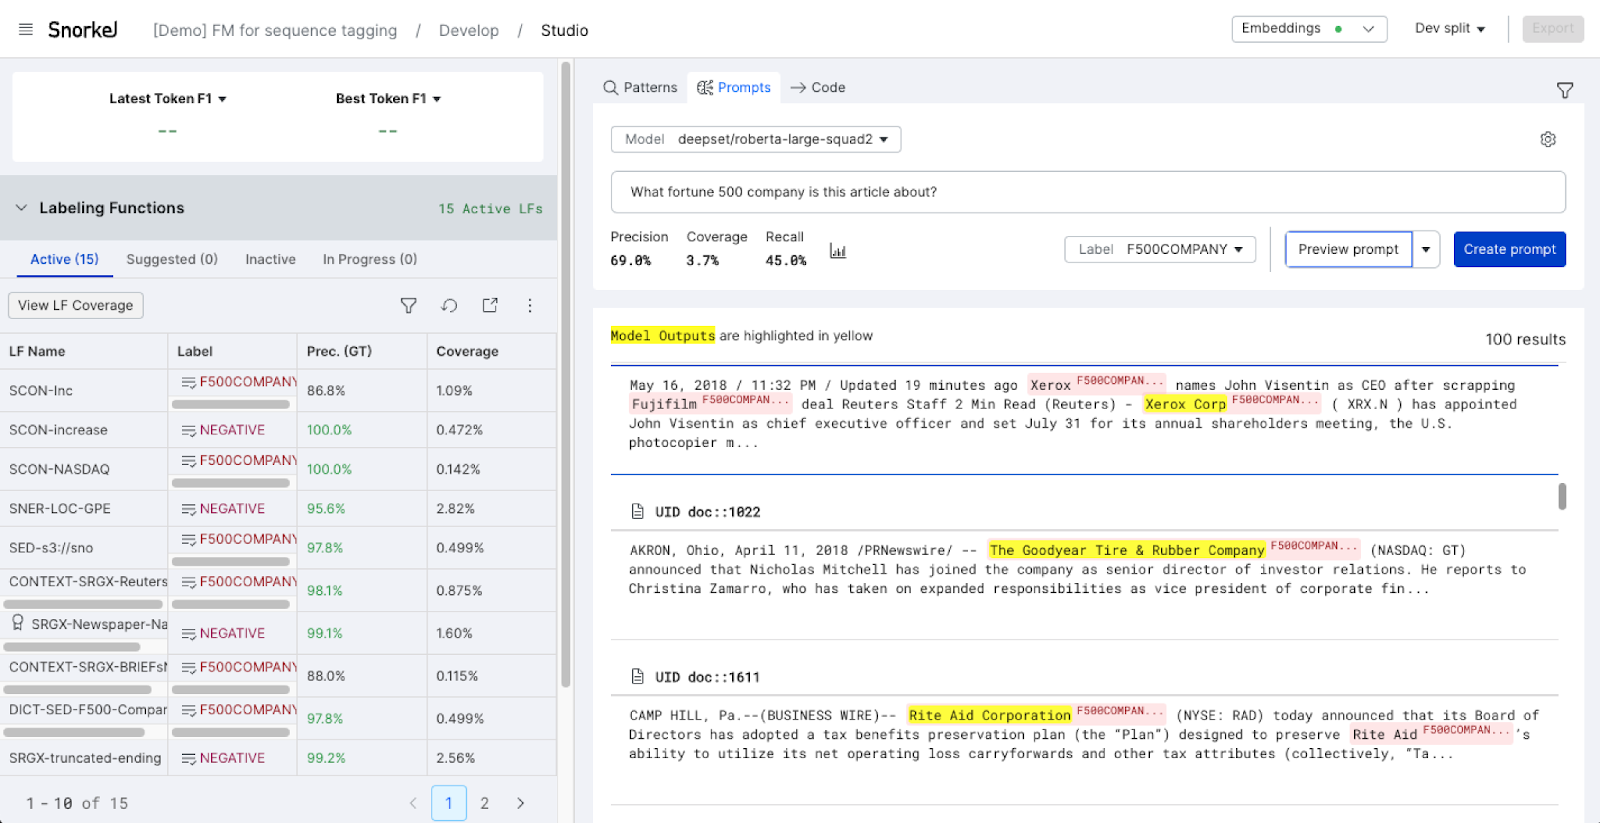Click progress bar under DICT-SED-F500-Compar name
Image resolution: width=1600 pixels, height=823 pixels.
pos(74,732)
